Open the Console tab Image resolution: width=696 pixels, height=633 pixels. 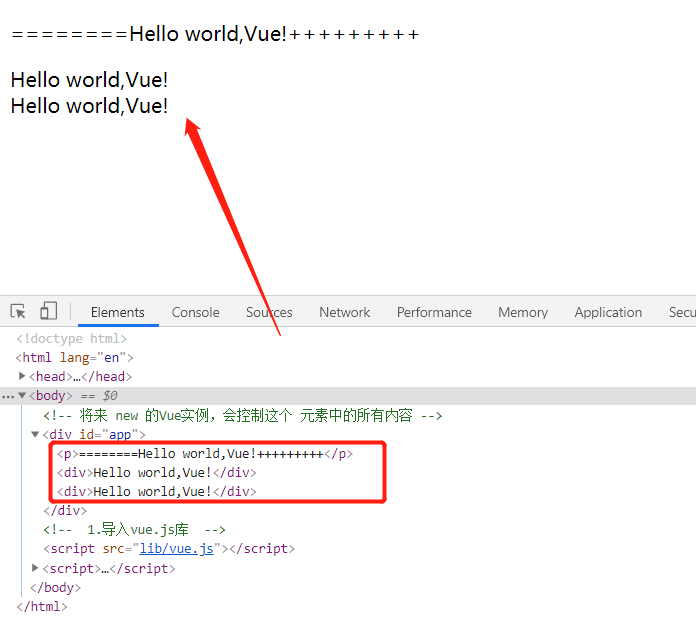pos(195,312)
